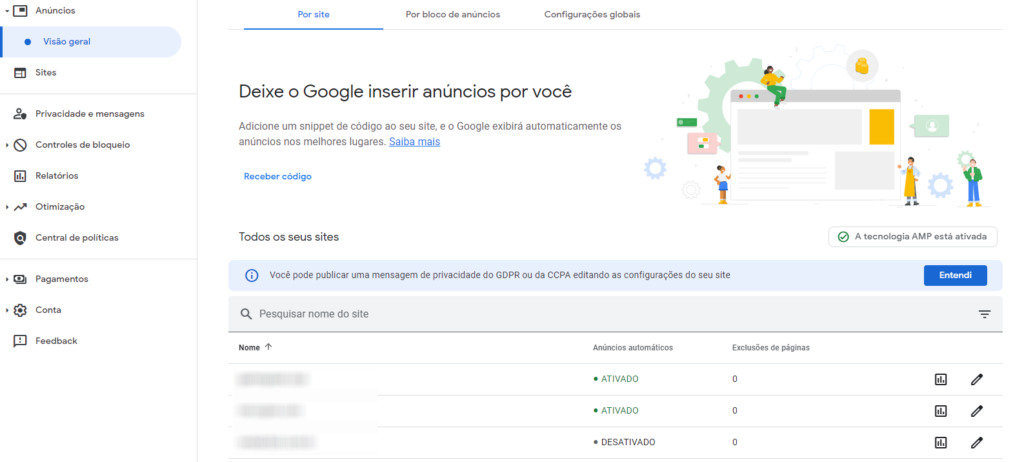Open report icon for second ATIVADO site
1024x462 pixels.
coord(940,411)
